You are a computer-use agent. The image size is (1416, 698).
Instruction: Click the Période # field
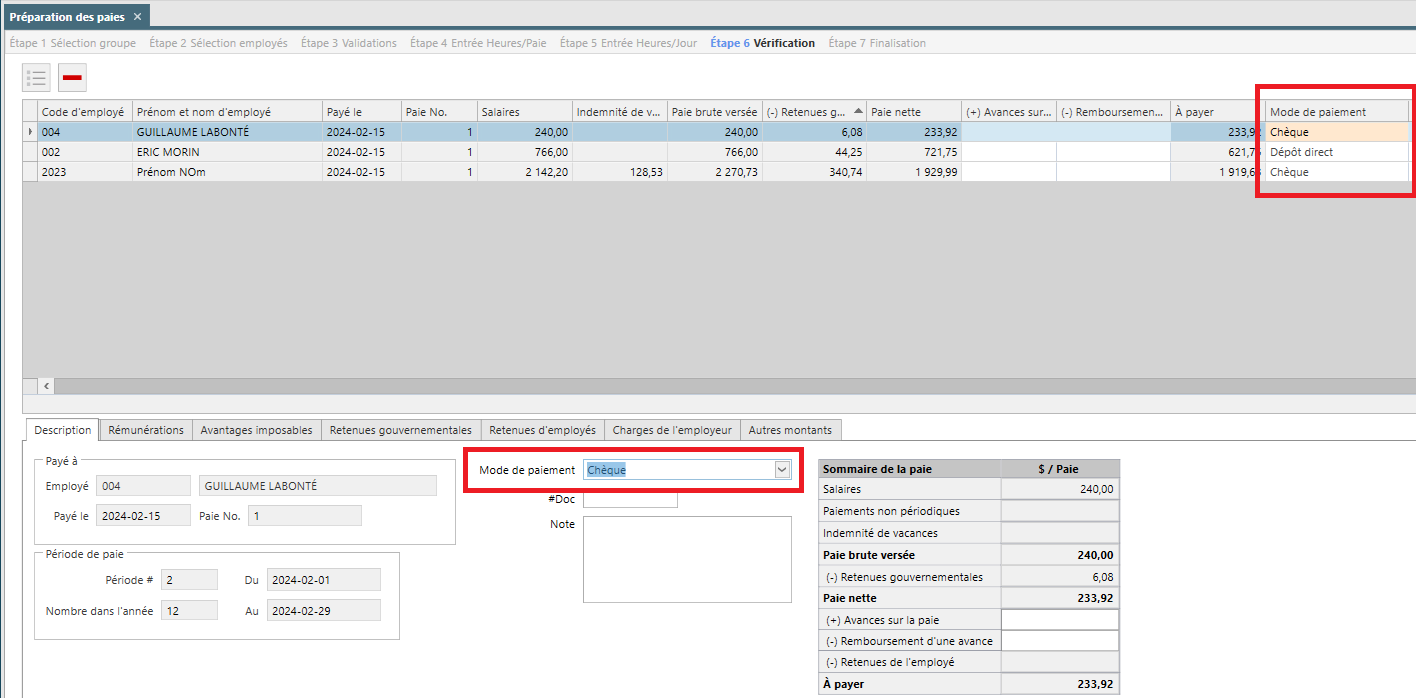coord(190,580)
